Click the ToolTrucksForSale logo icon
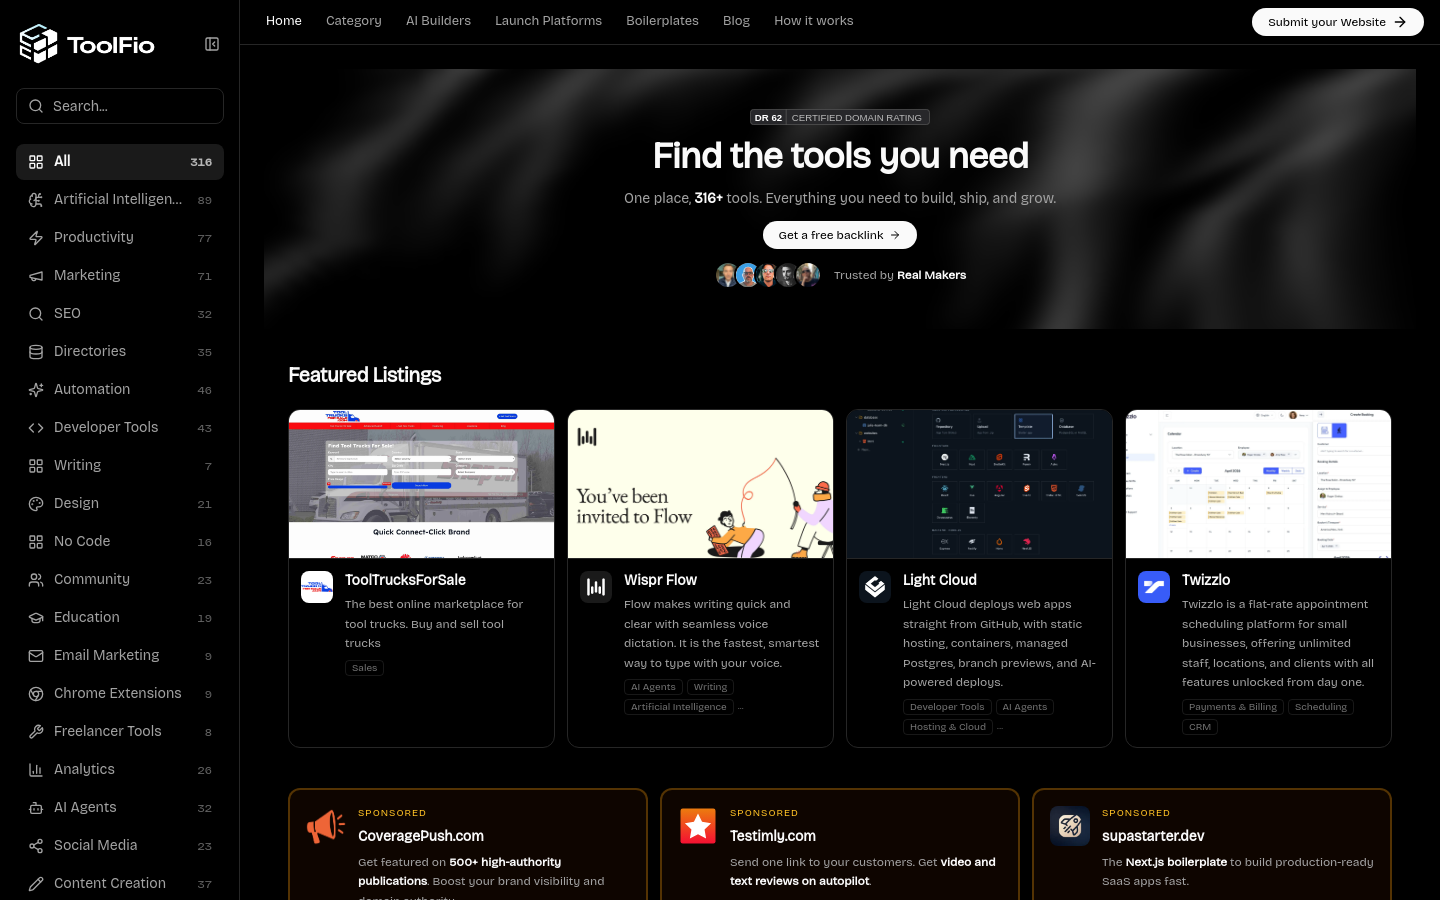This screenshot has height=900, width=1440. coord(317,587)
